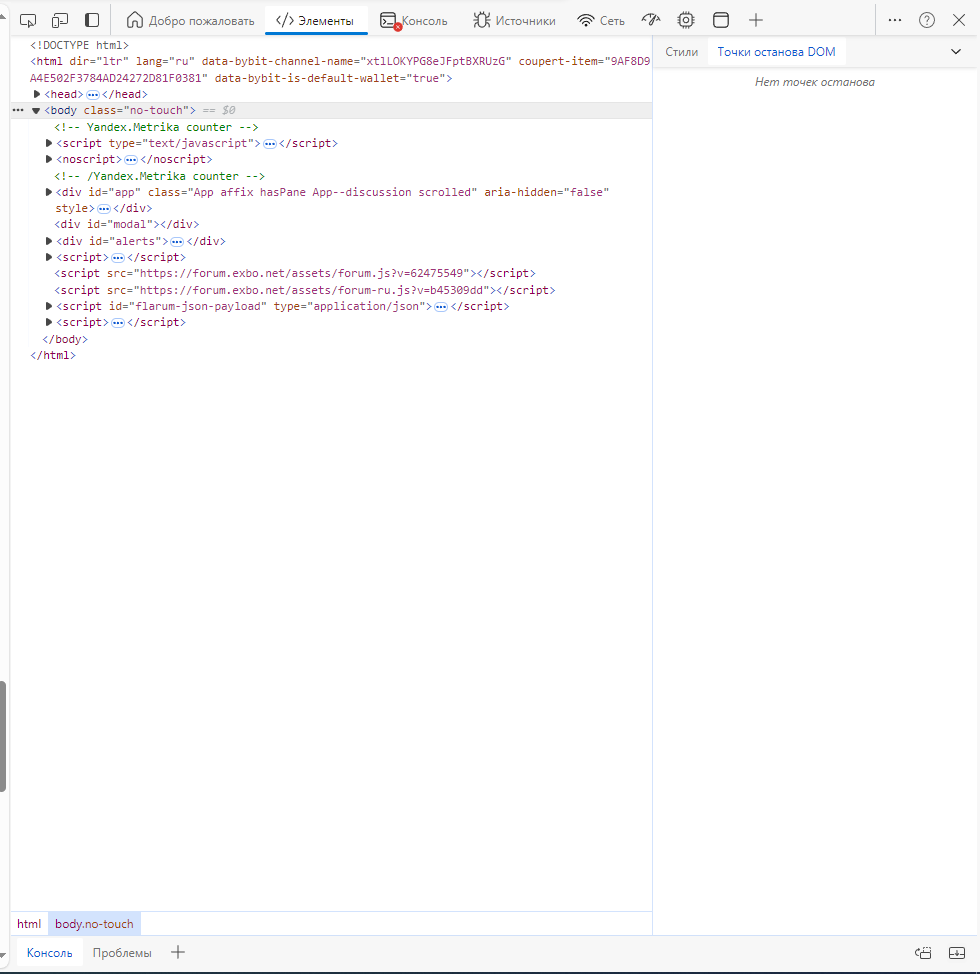The image size is (980, 974).
Task: Open forum.js script source link
Action: click(x=304, y=273)
